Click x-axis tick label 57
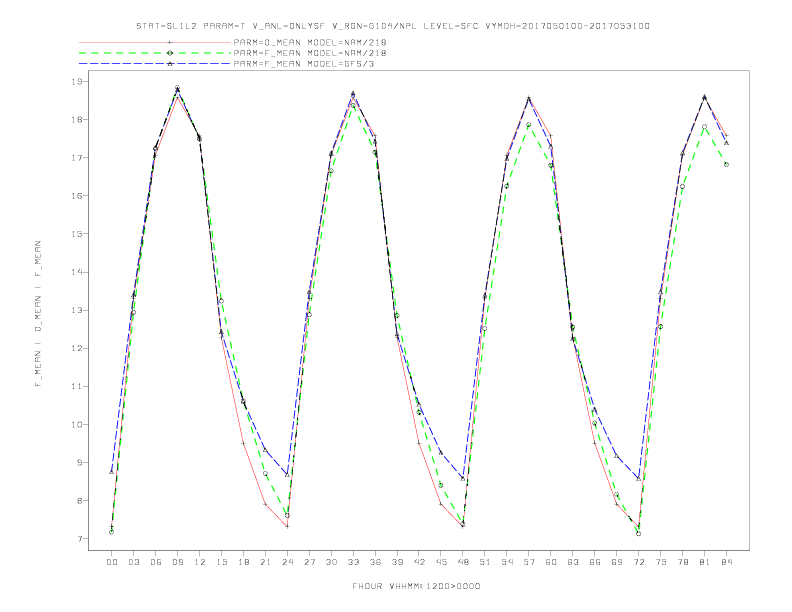Screen dimensions: 792x612 pyautogui.click(x=529, y=562)
